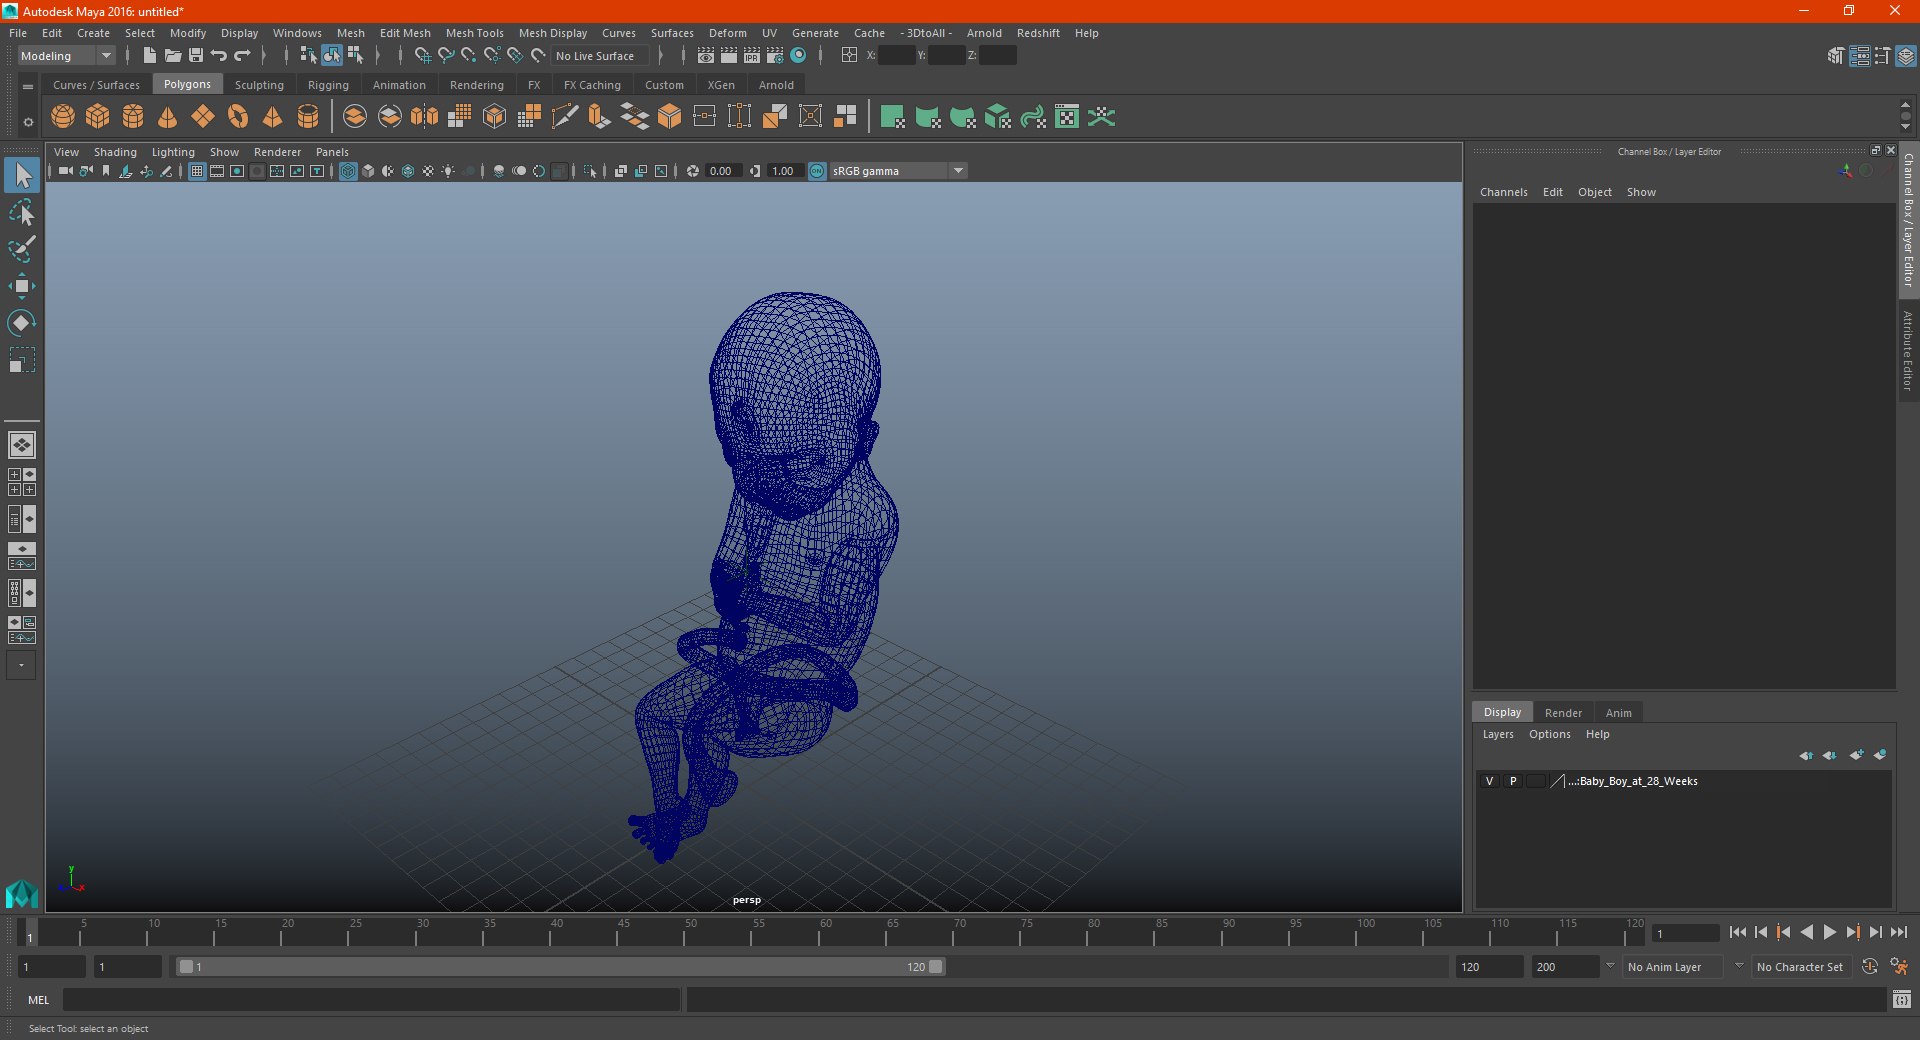Click the Redo arrow icon
Viewport: 1920px width, 1040px height.
point(242,56)
